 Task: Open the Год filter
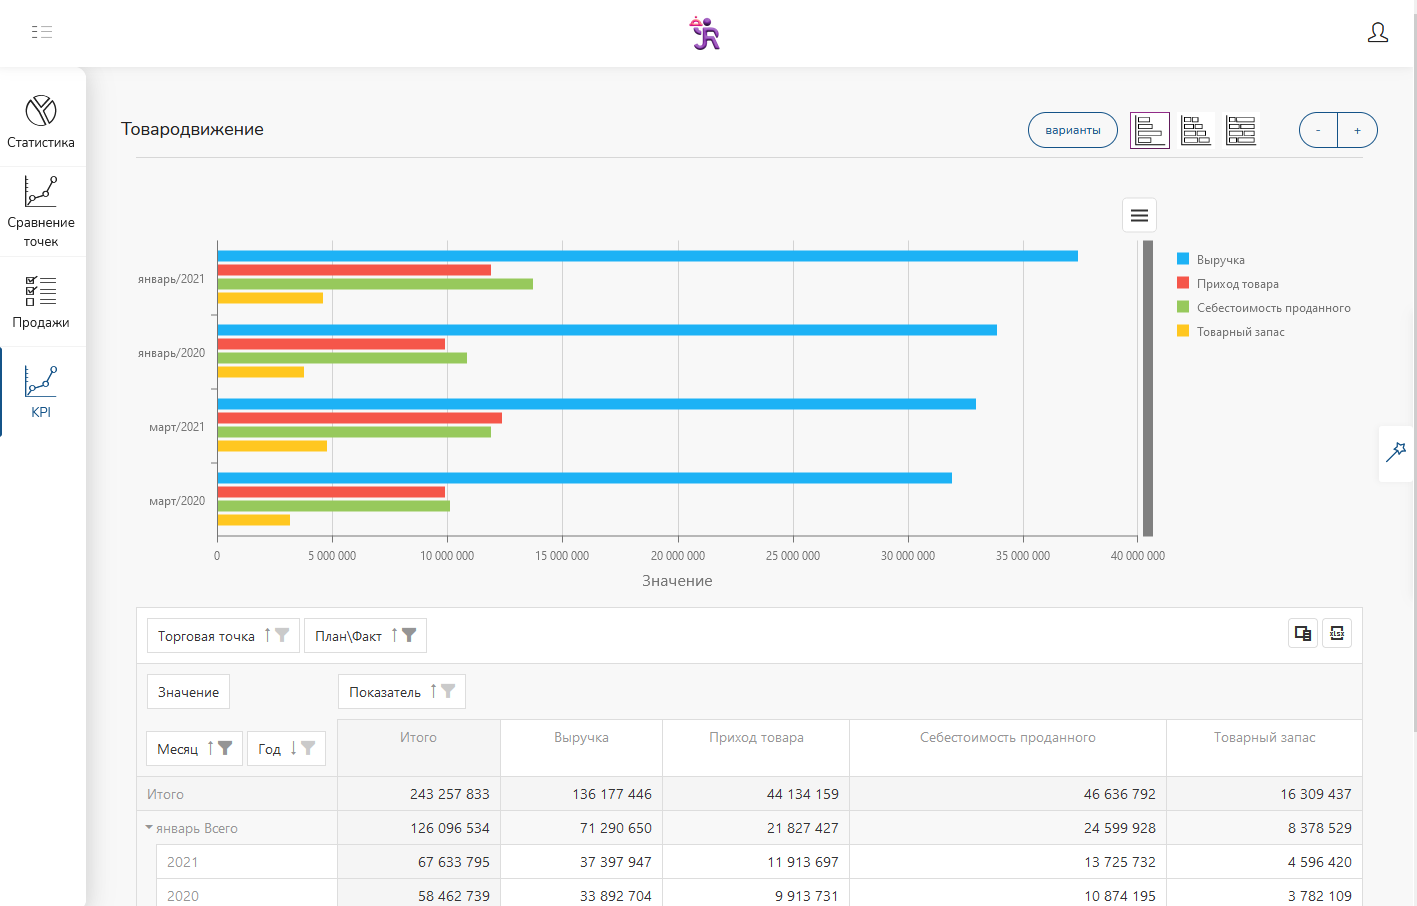coord(308,748)
